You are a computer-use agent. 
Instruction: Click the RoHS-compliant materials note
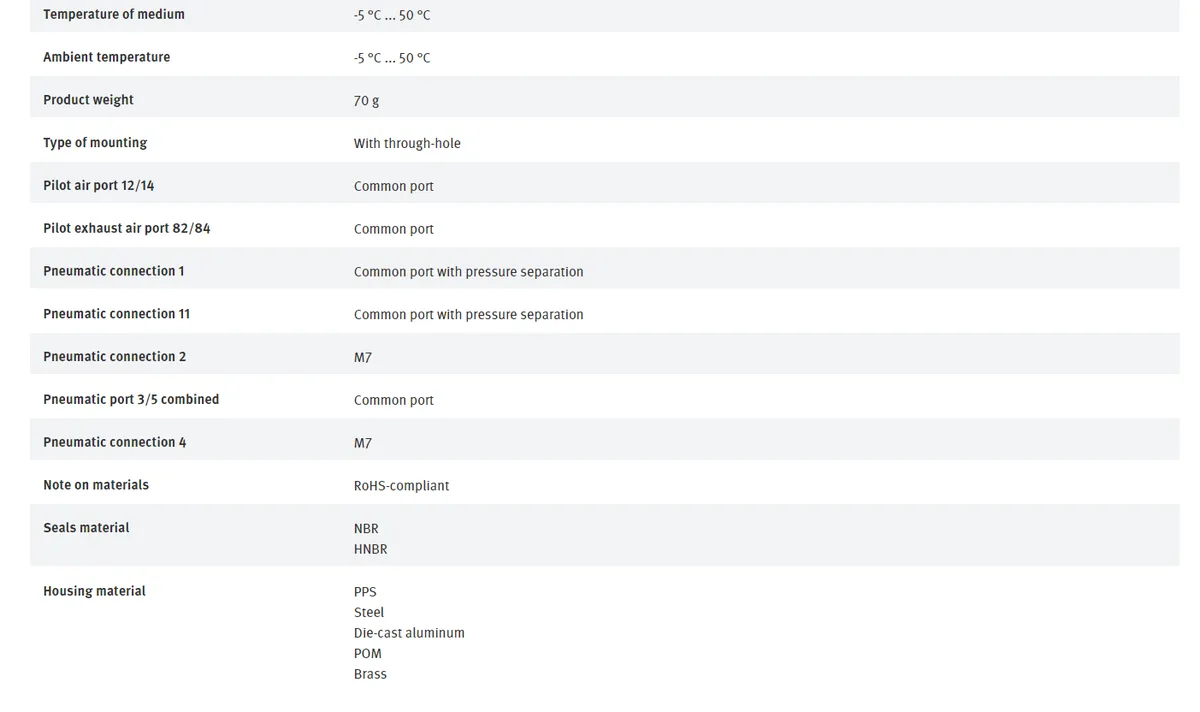[x=401, y=486]
